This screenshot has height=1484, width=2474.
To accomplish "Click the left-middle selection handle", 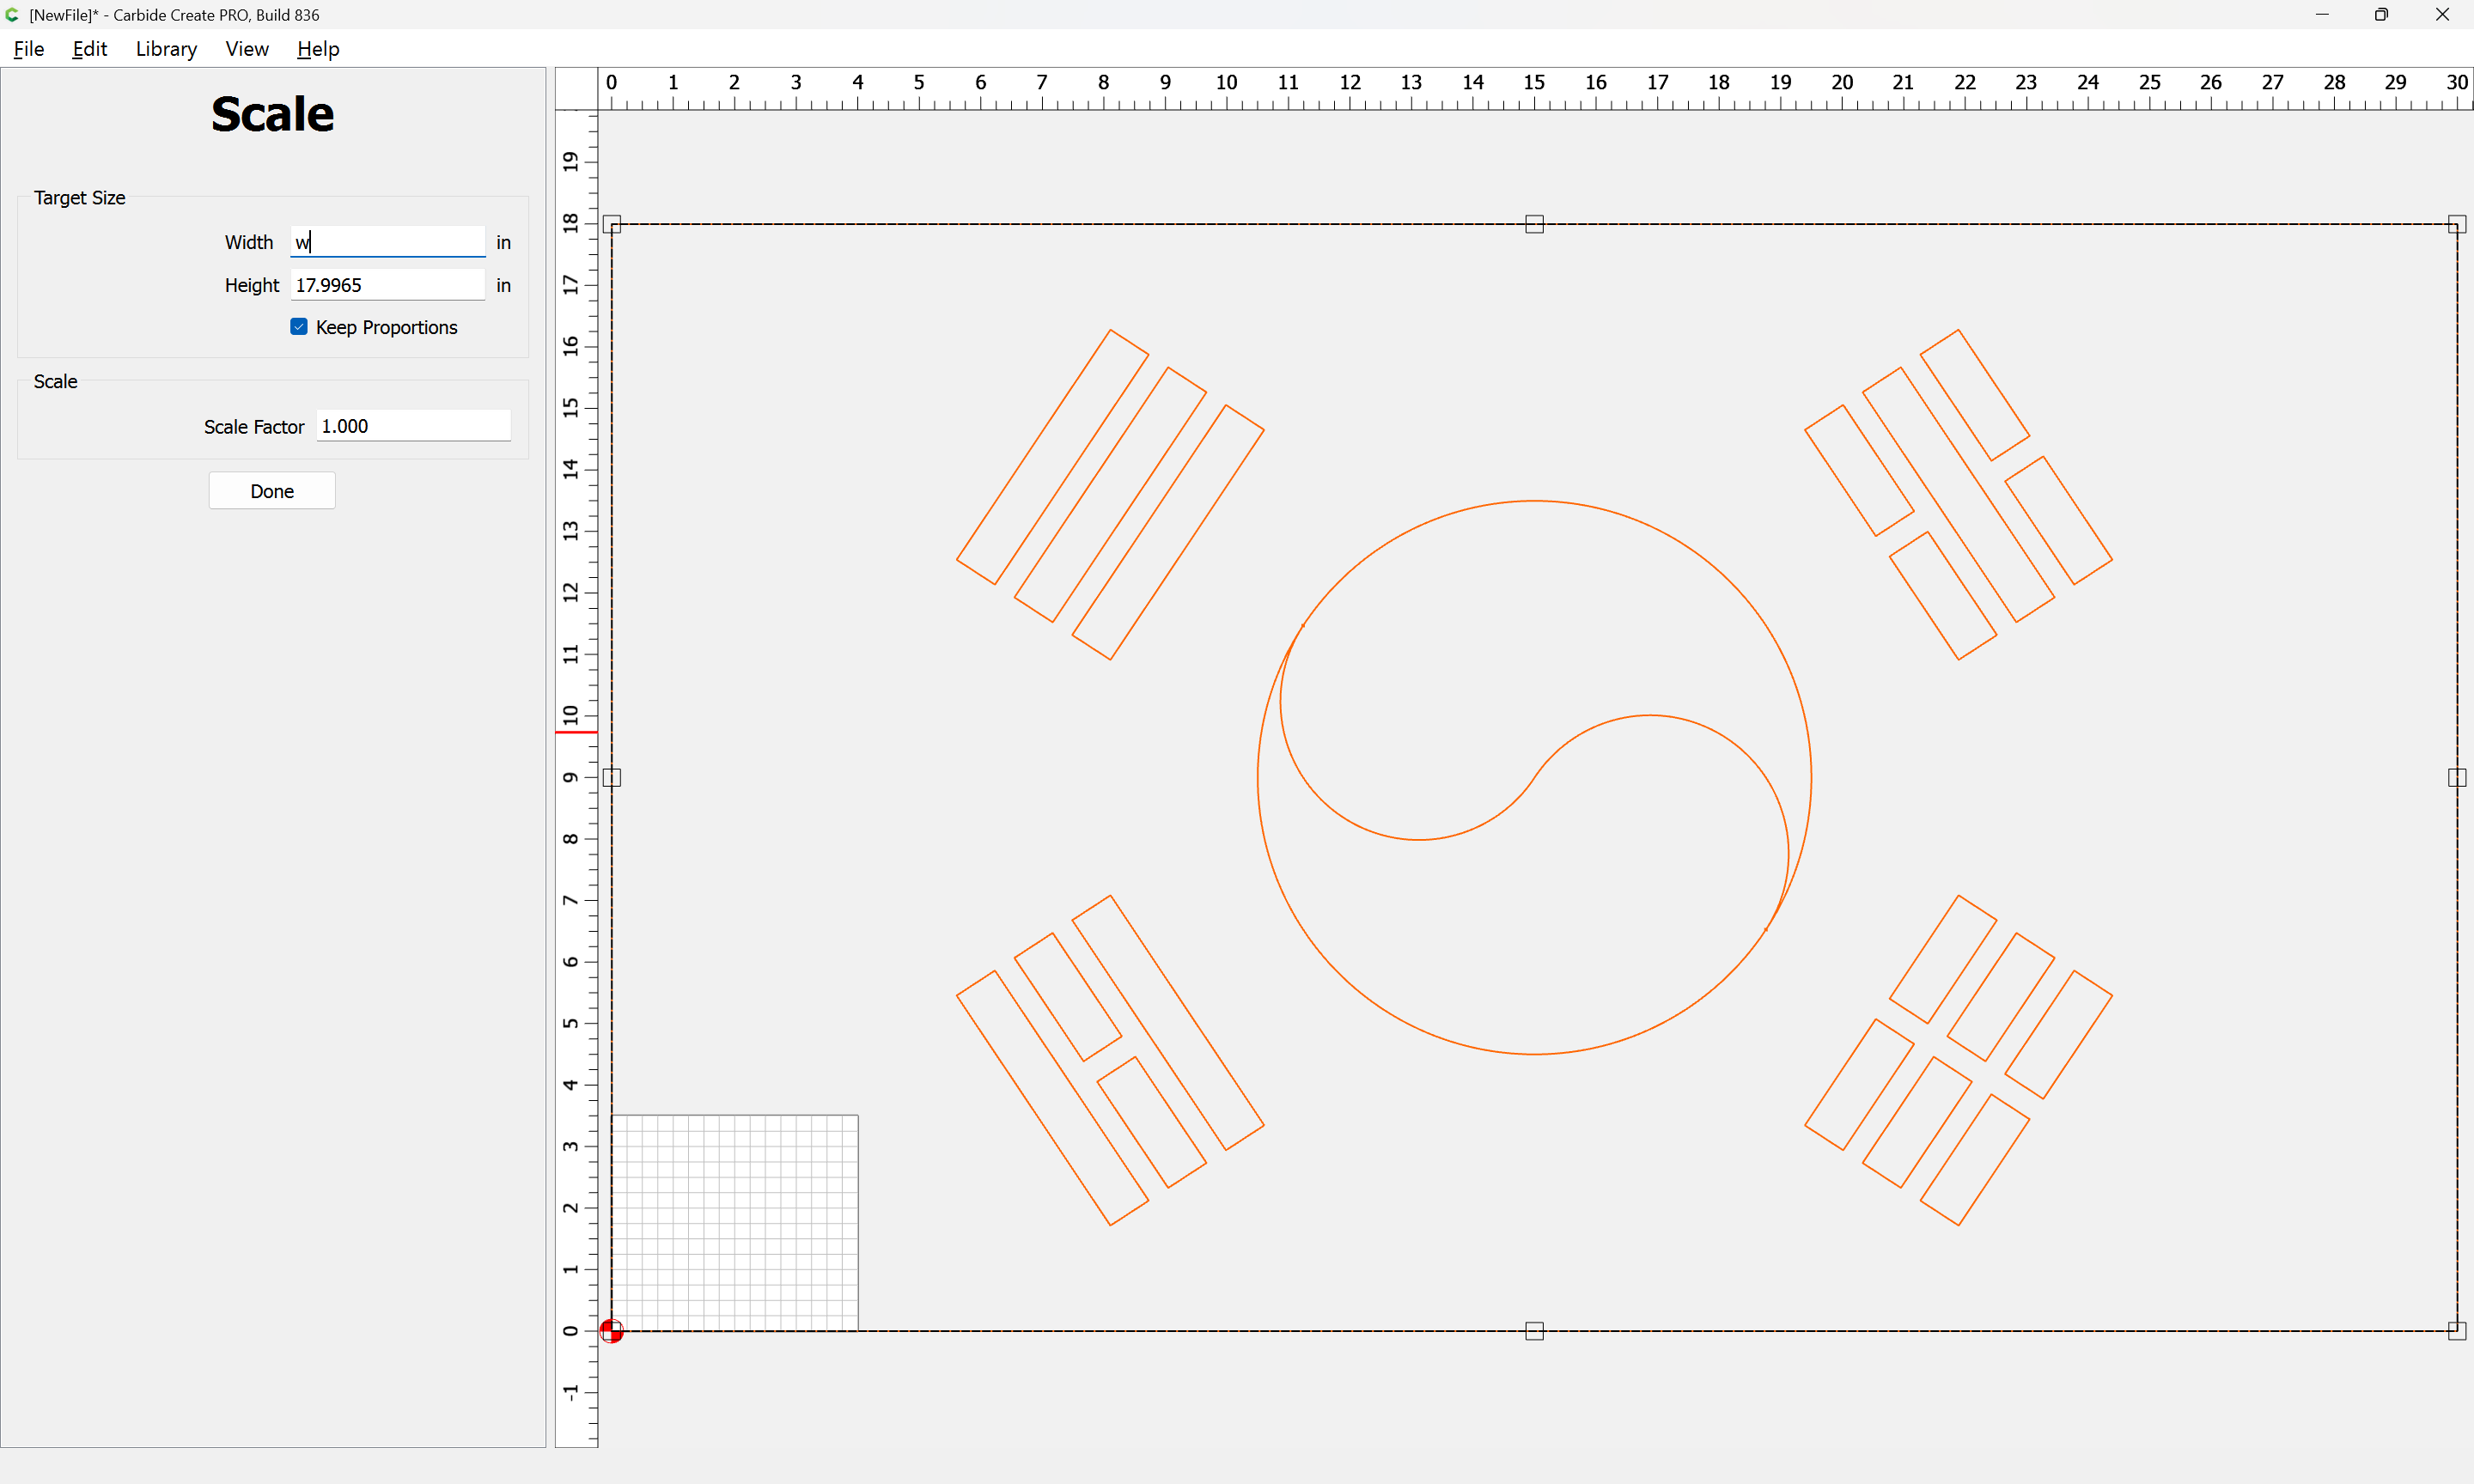I will (612, 777).
